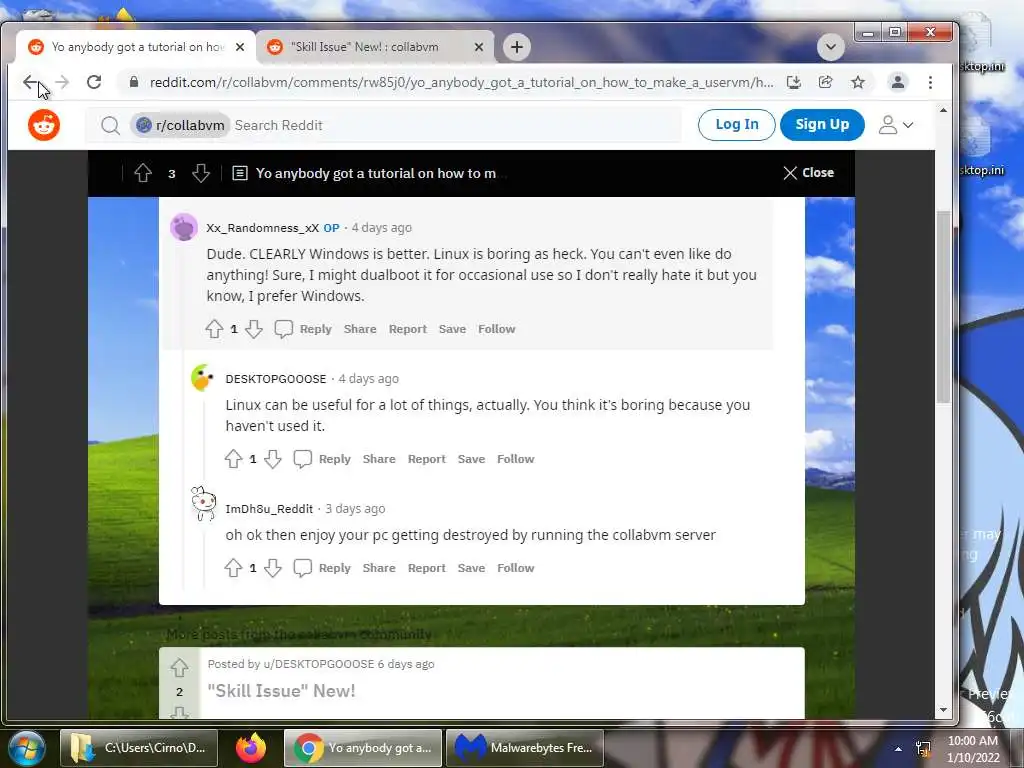Follow DESKTOPGOOOSE's comment
Viewport: 1024px width, 768px height.
(x=515, y=459)
